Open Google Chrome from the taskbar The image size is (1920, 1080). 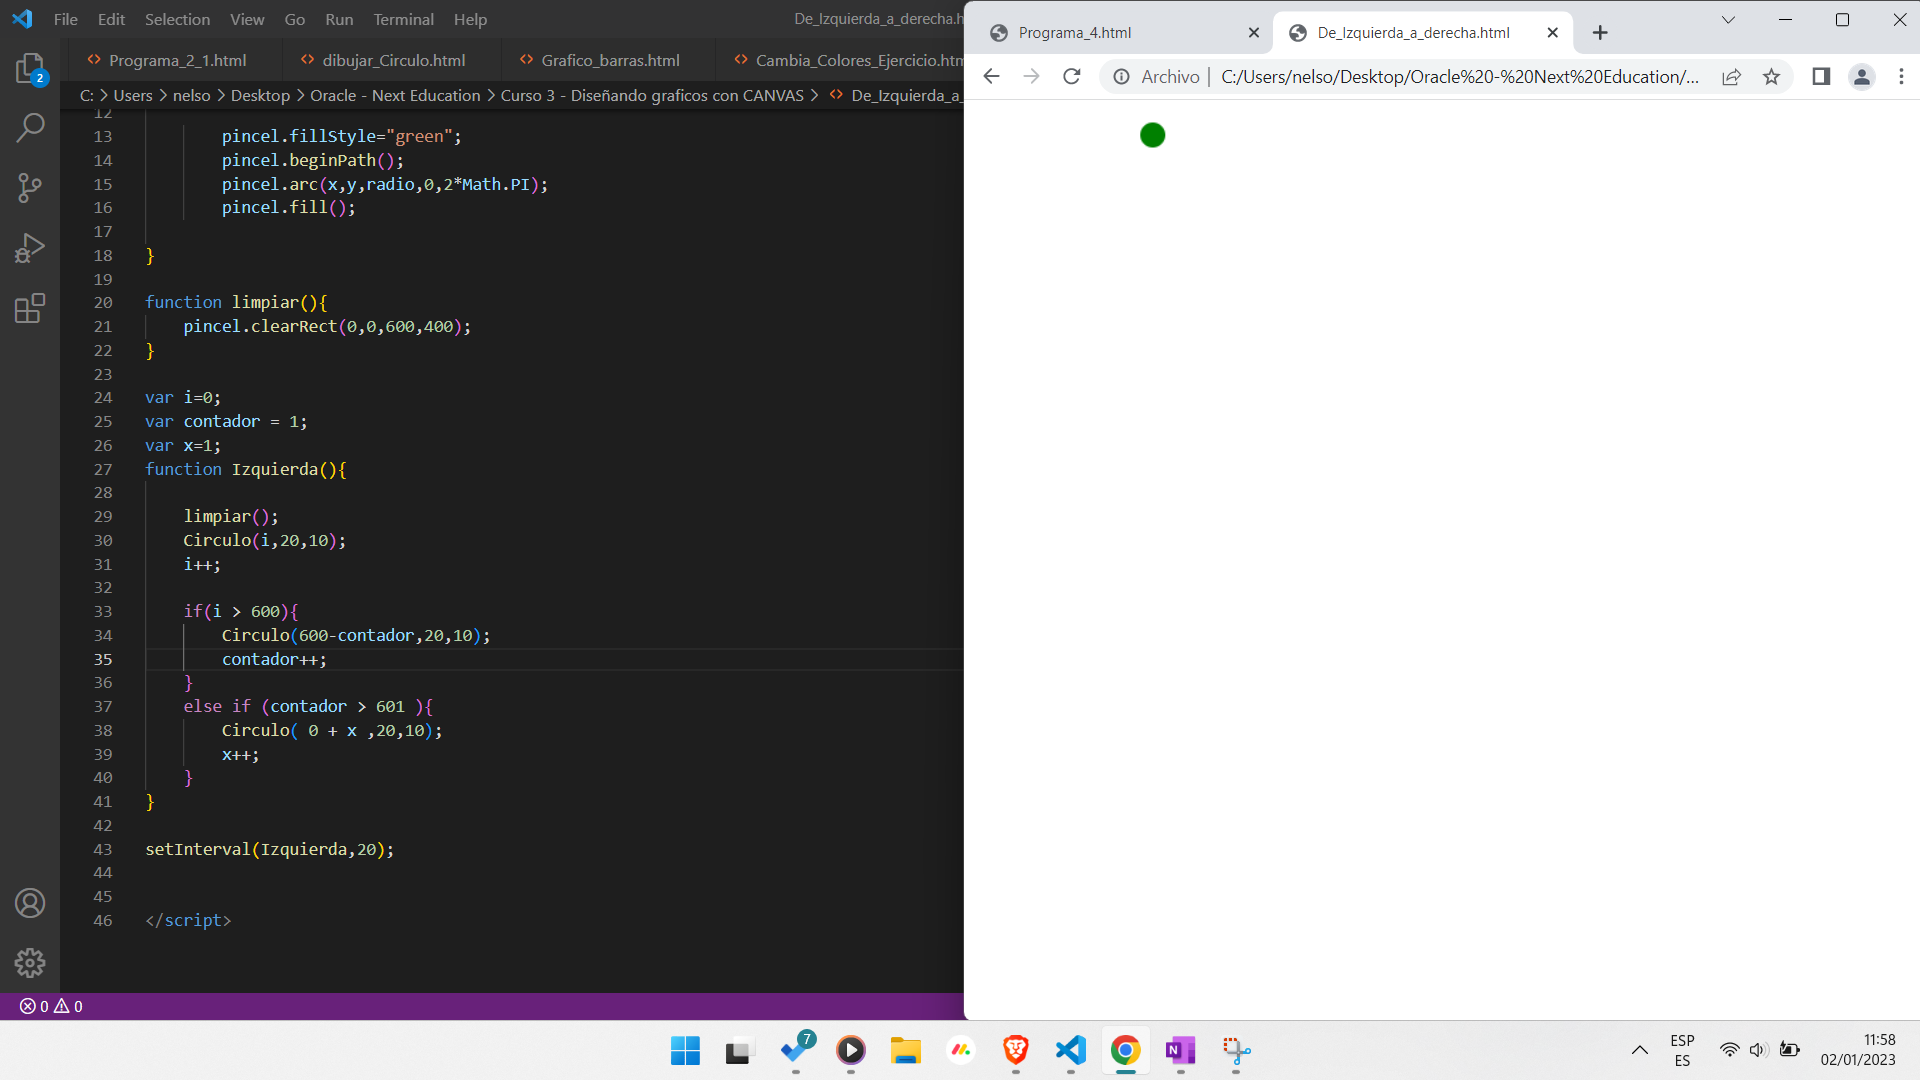click(1126, 1050)
